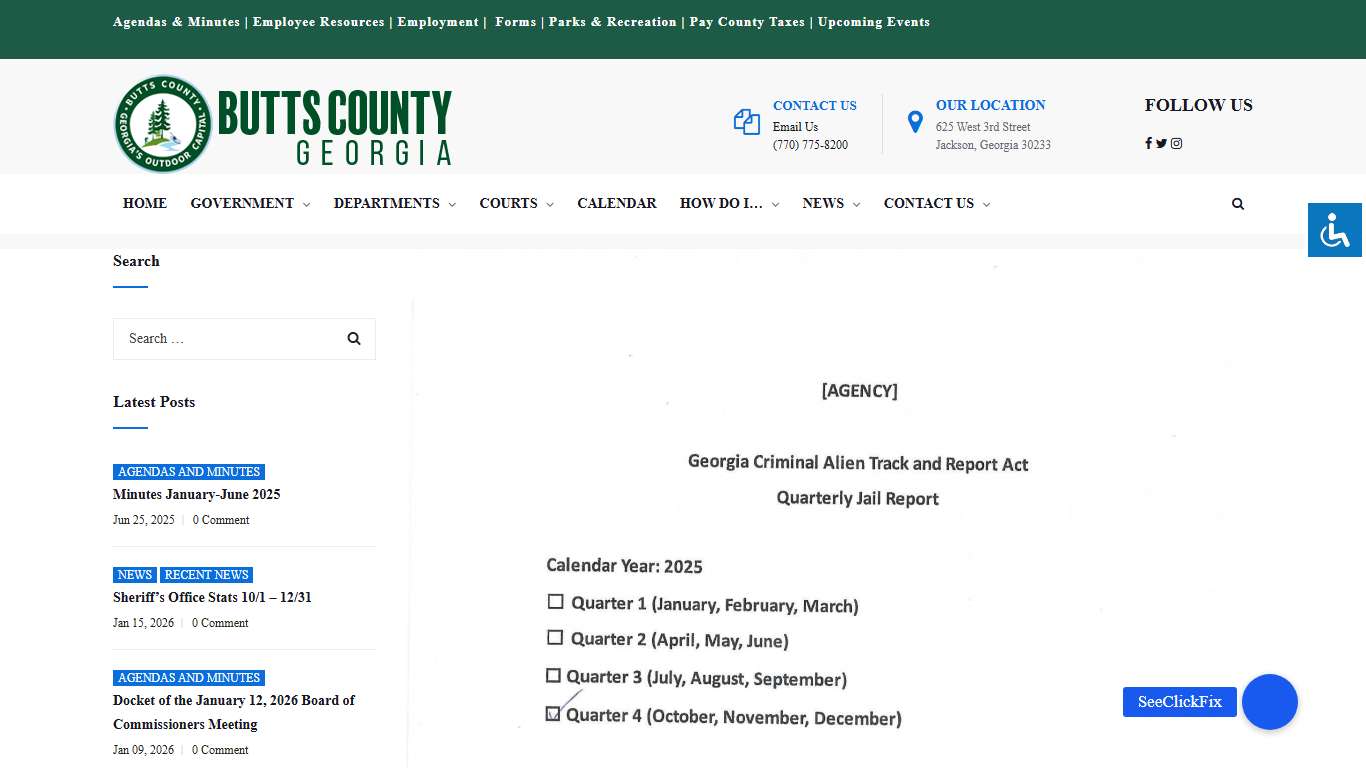Go to the CALENDAR menu item
The image size is (1366, 768).
(x=617, y=203)
